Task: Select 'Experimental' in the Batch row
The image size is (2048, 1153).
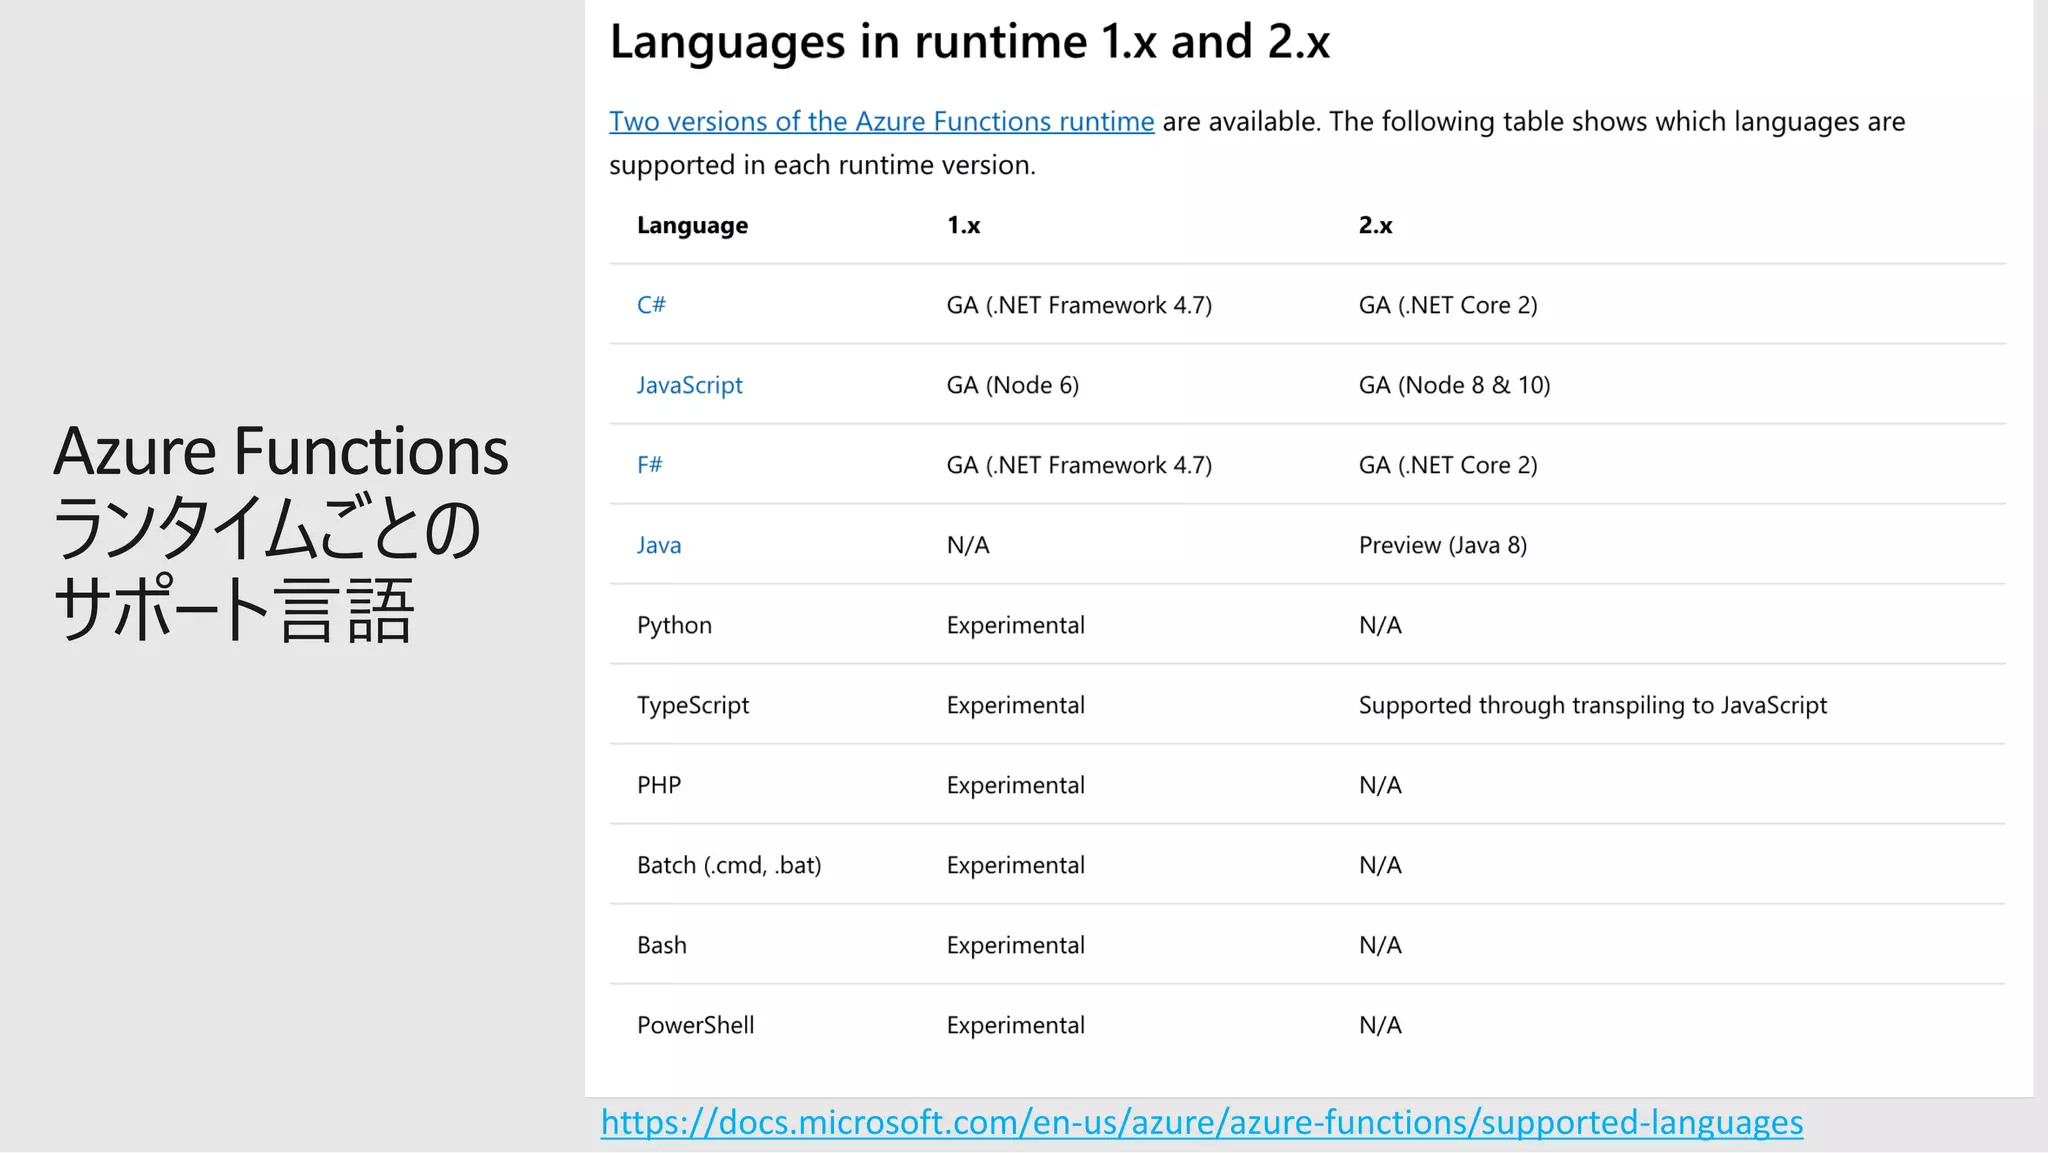Action: tap(1015, 866)
